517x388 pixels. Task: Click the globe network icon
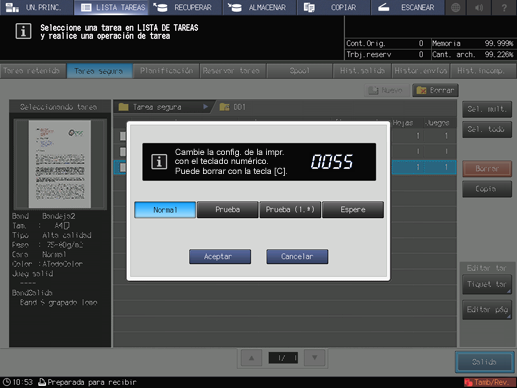click(456, 7)
